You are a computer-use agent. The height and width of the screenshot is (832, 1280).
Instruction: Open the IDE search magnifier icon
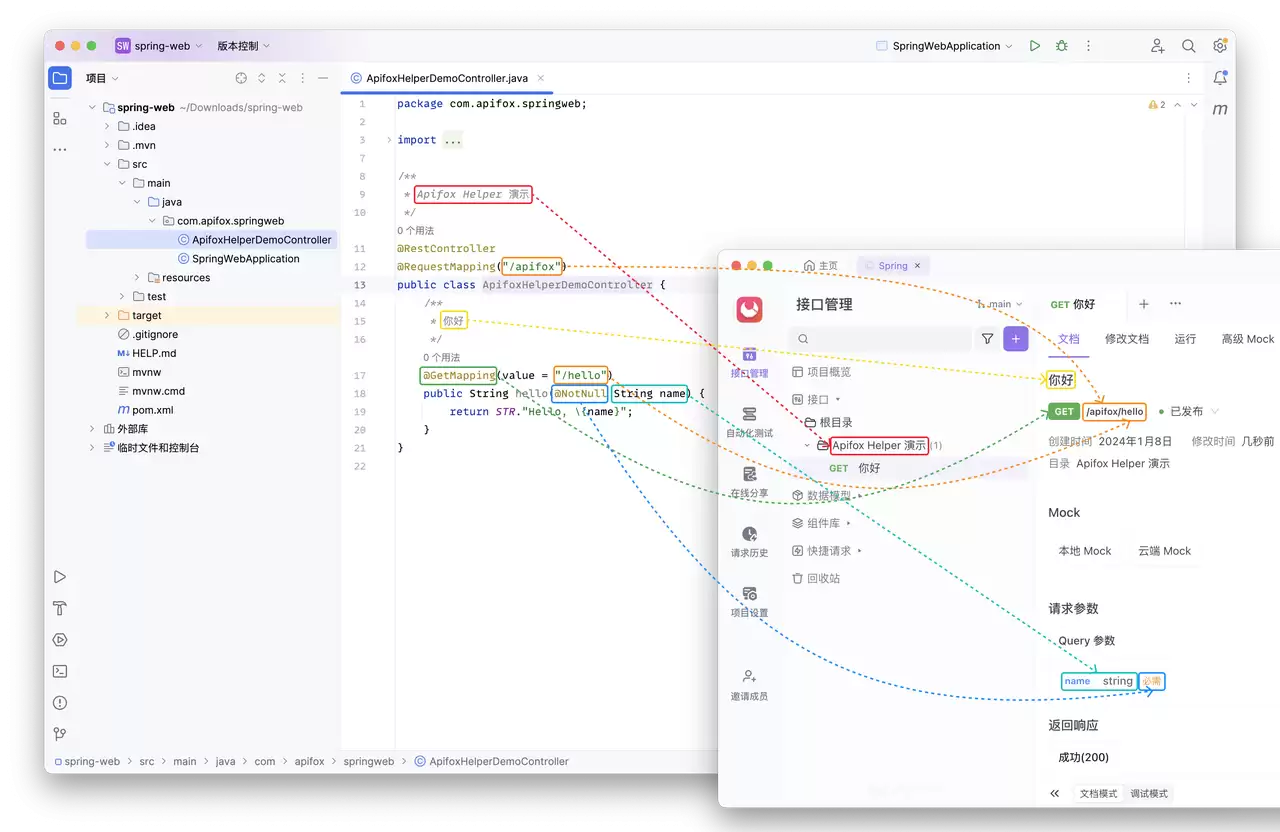point(1189,46)
